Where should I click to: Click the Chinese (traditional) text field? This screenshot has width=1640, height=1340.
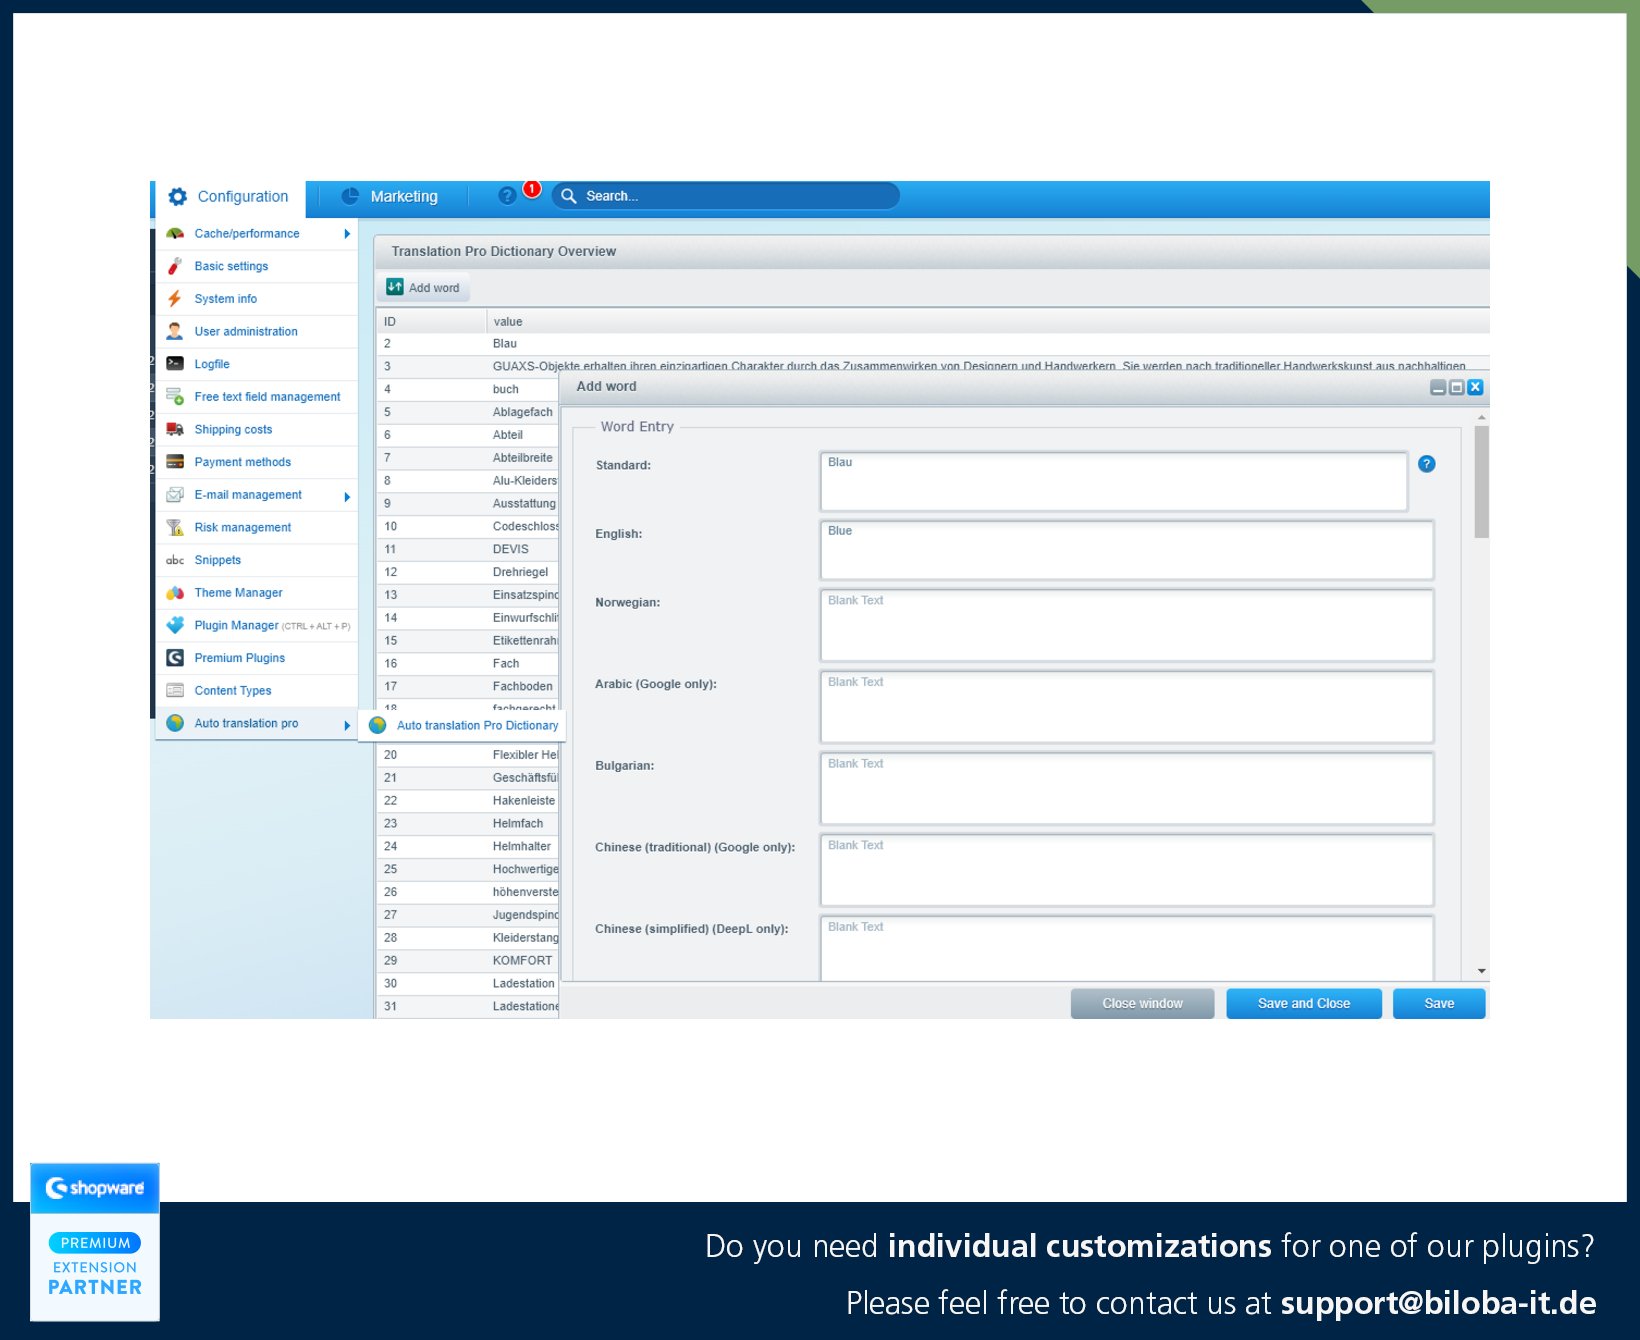tap(1127, 870)
